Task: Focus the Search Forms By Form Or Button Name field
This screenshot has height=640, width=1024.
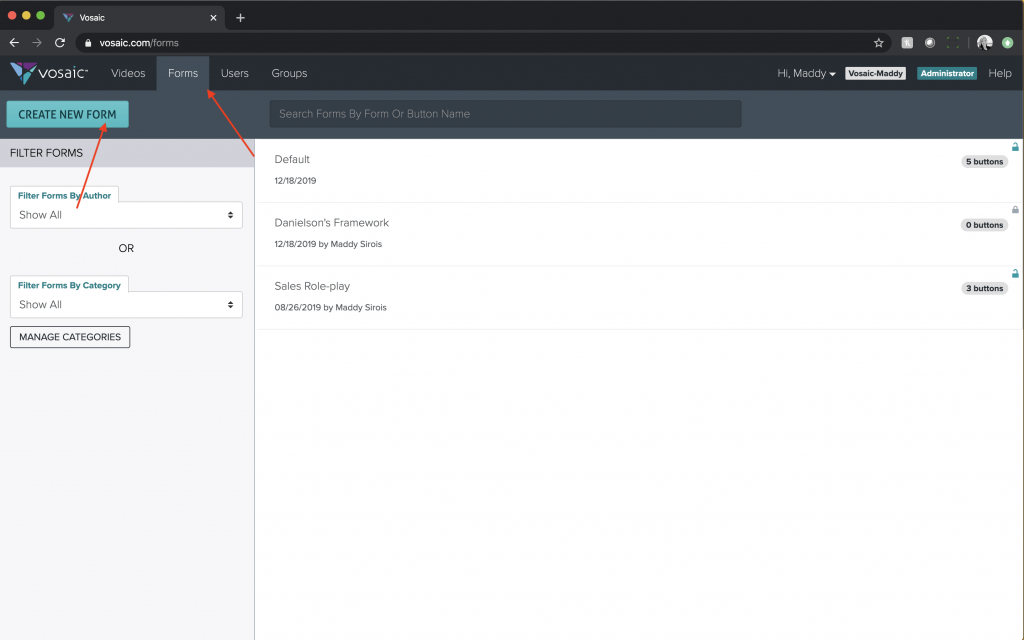Action: click(x=505, y=114)
